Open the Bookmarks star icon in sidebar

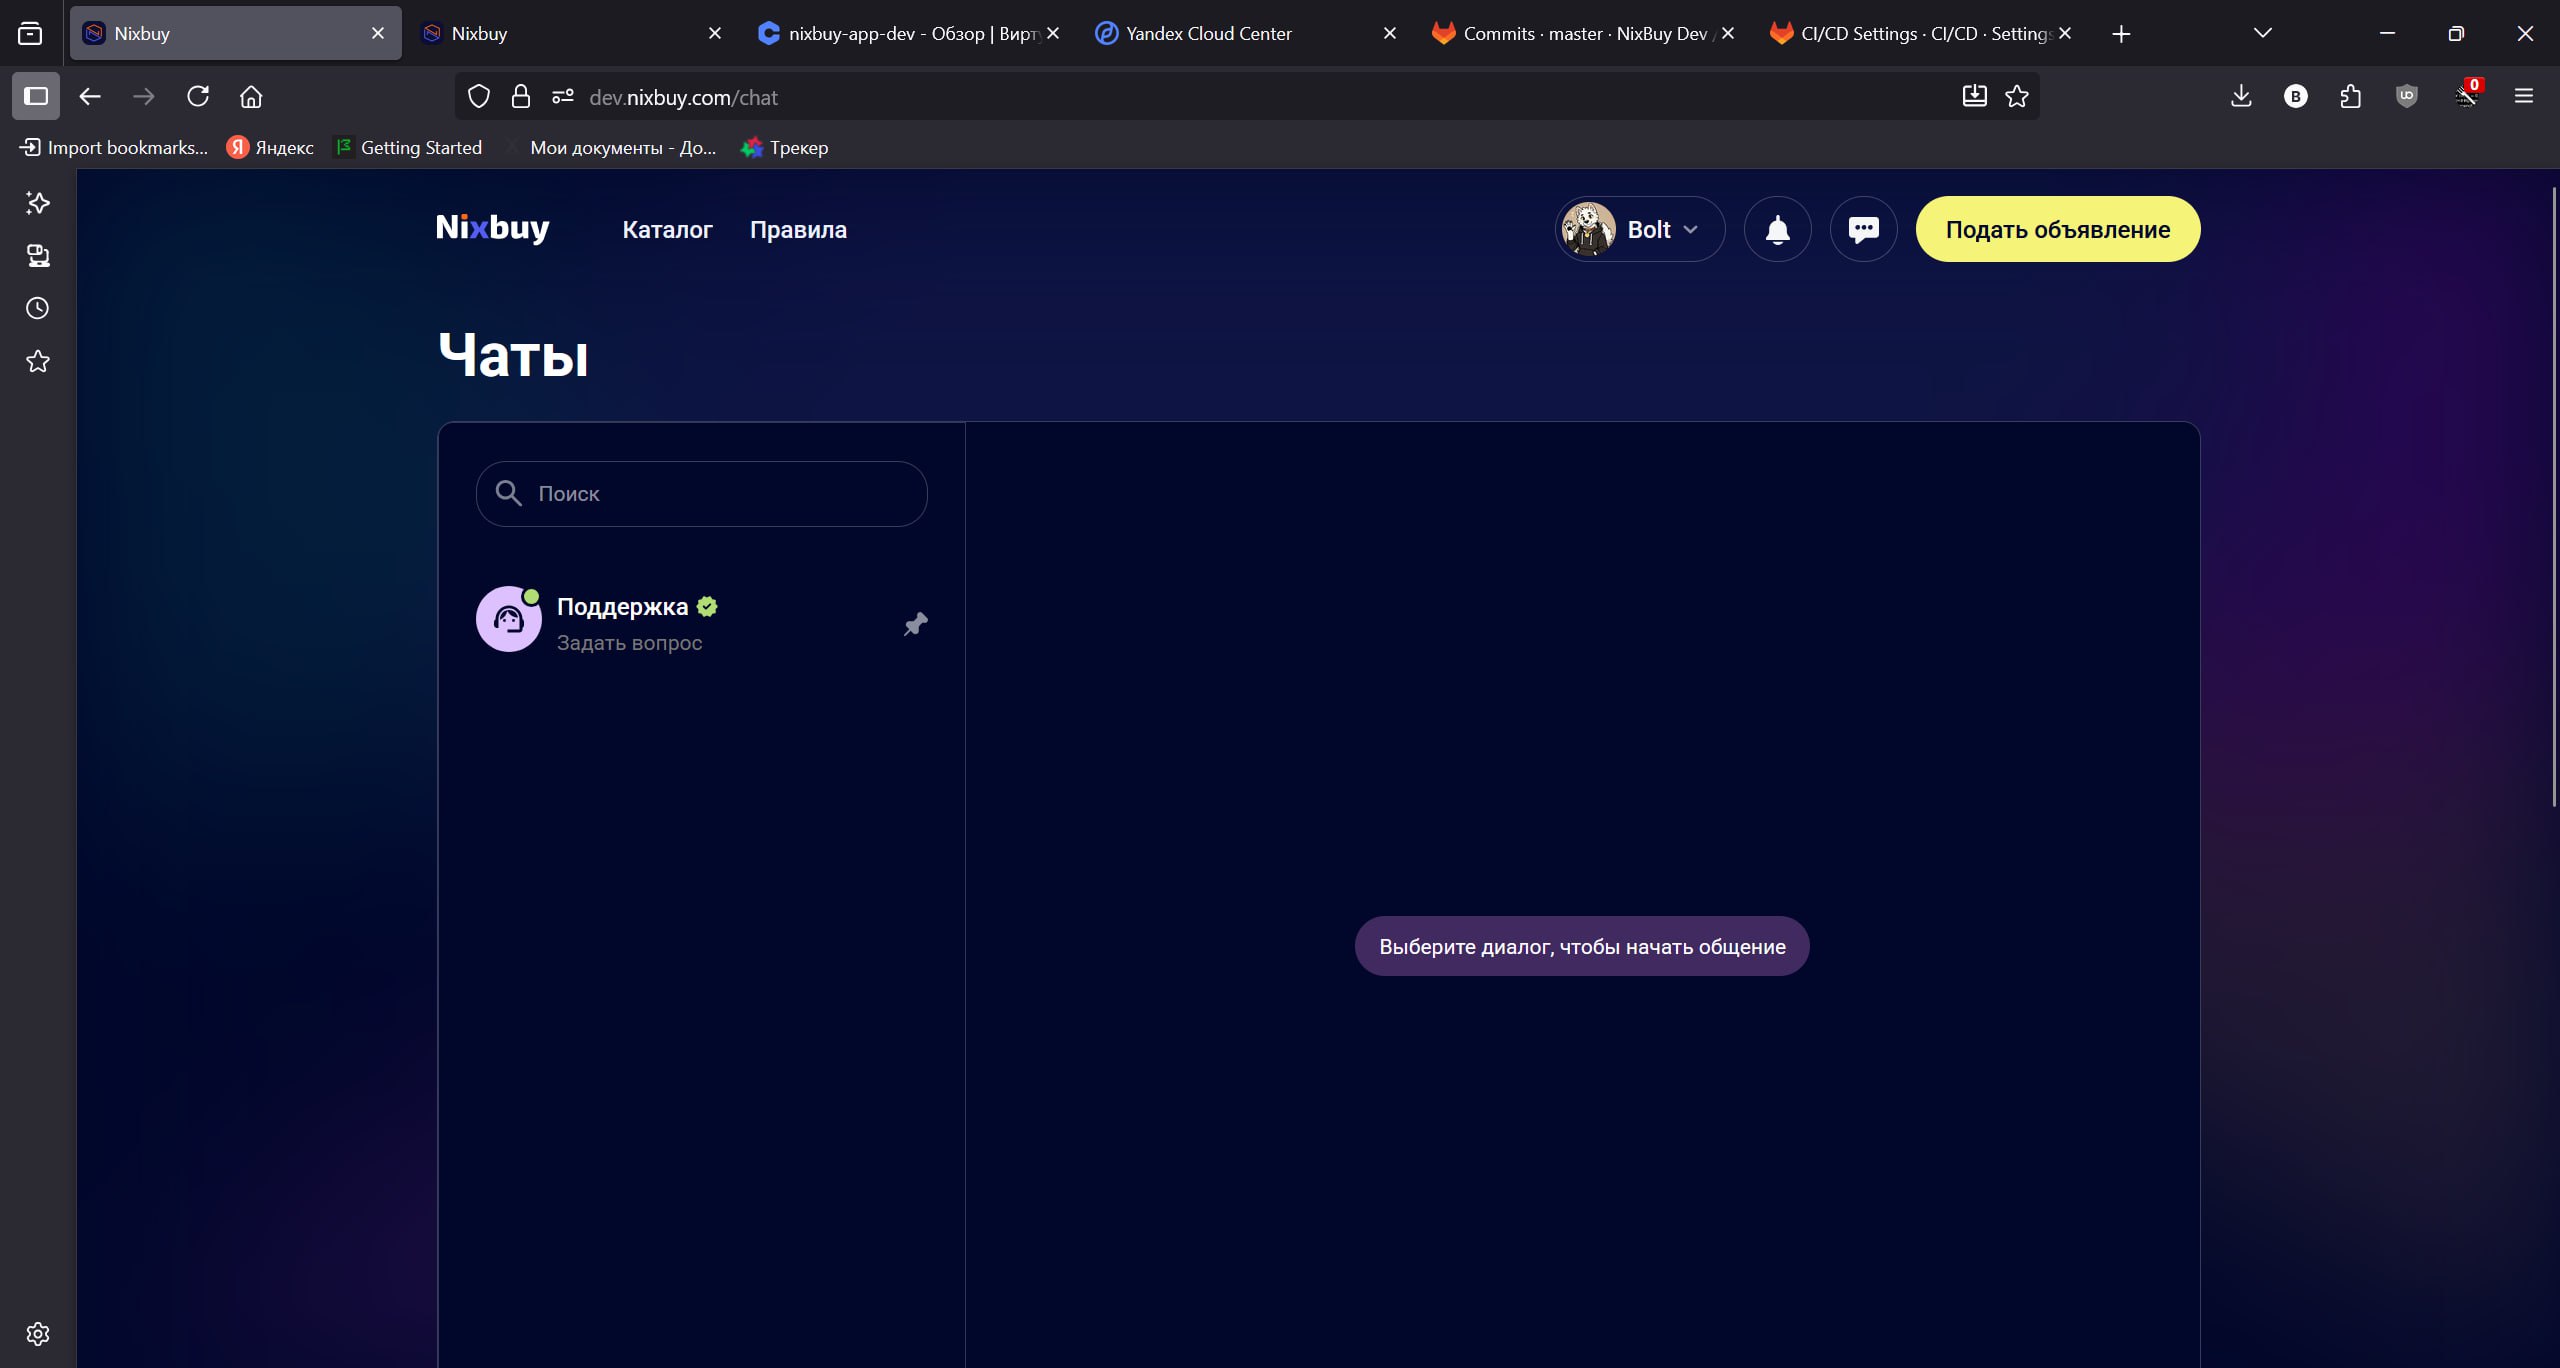38,361
